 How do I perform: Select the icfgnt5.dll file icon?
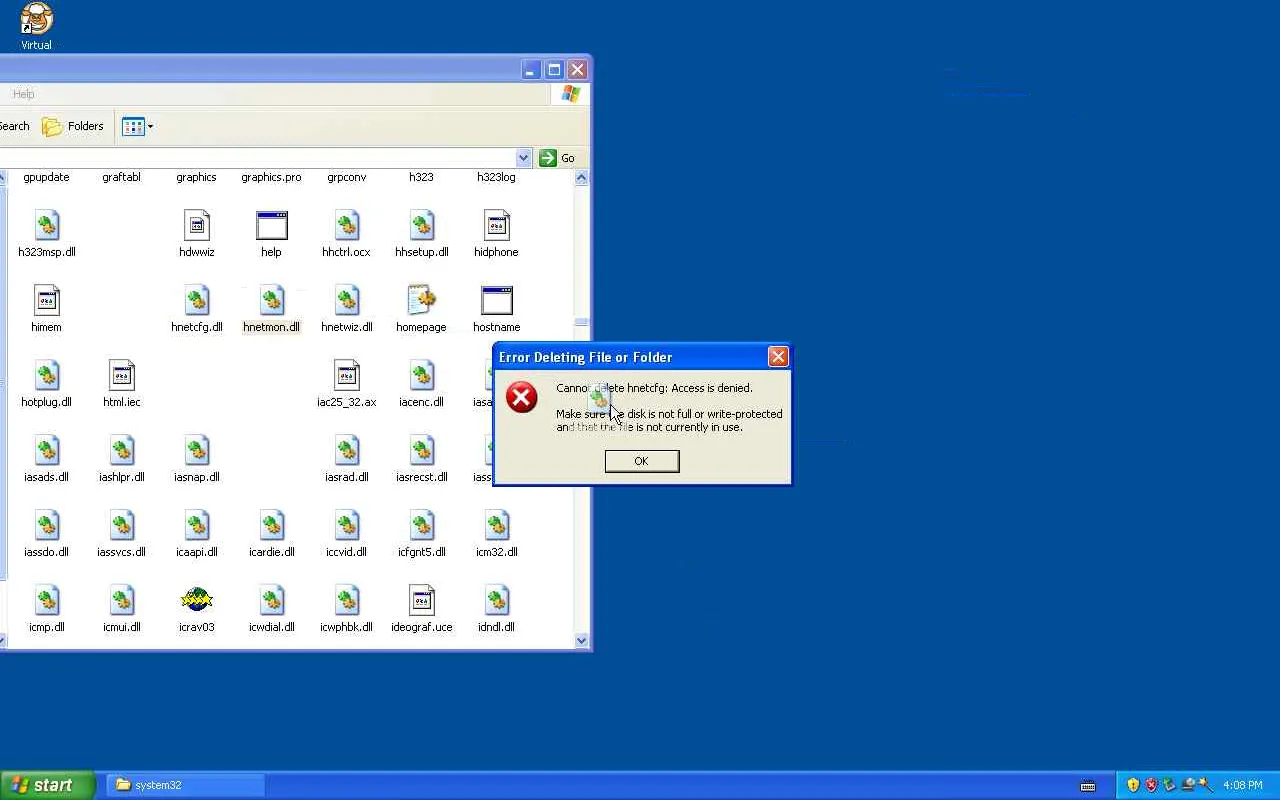(x=422, y=525)
